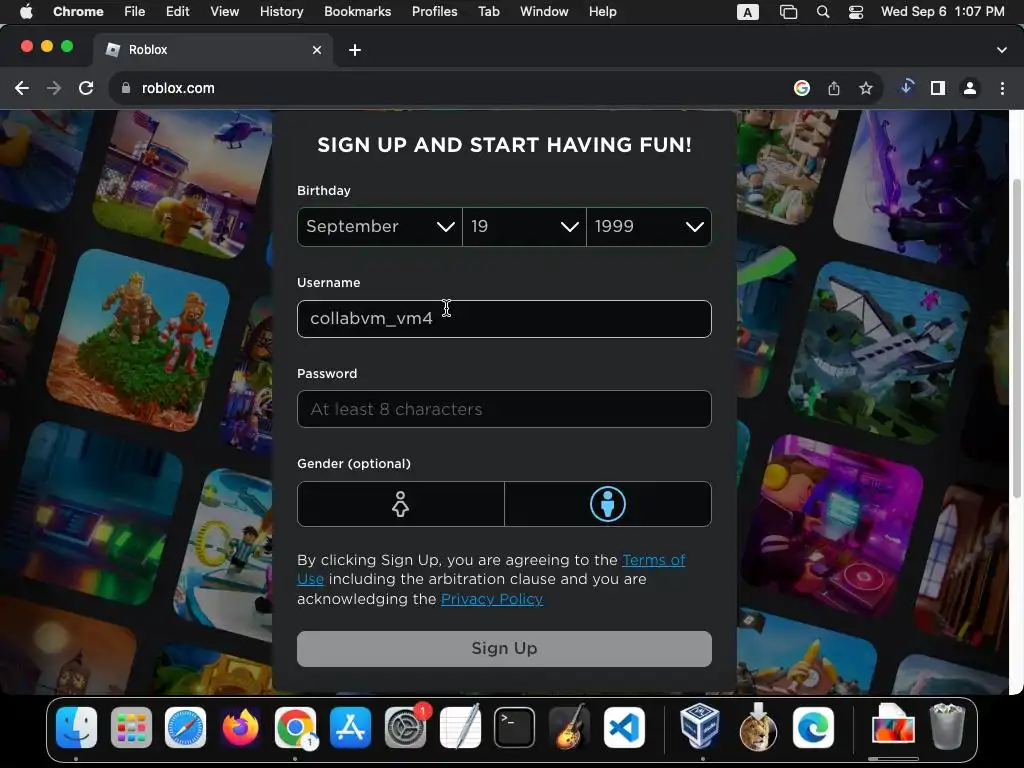Open VirtualBox from the dock
The width and height of the screenshot is (1024, 768).
point(700,727)
